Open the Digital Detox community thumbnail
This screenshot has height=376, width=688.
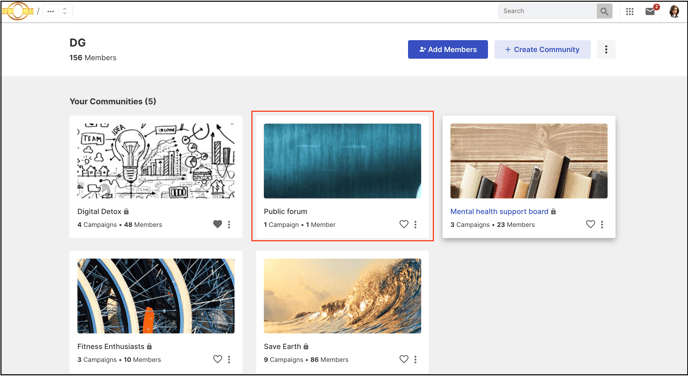pos(156,161)
